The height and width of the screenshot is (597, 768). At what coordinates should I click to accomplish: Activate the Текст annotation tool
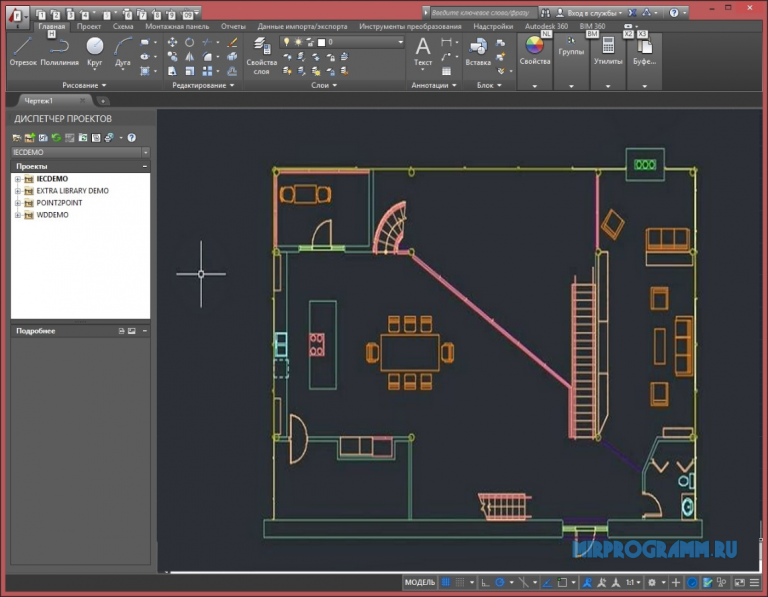pos(423,50)
